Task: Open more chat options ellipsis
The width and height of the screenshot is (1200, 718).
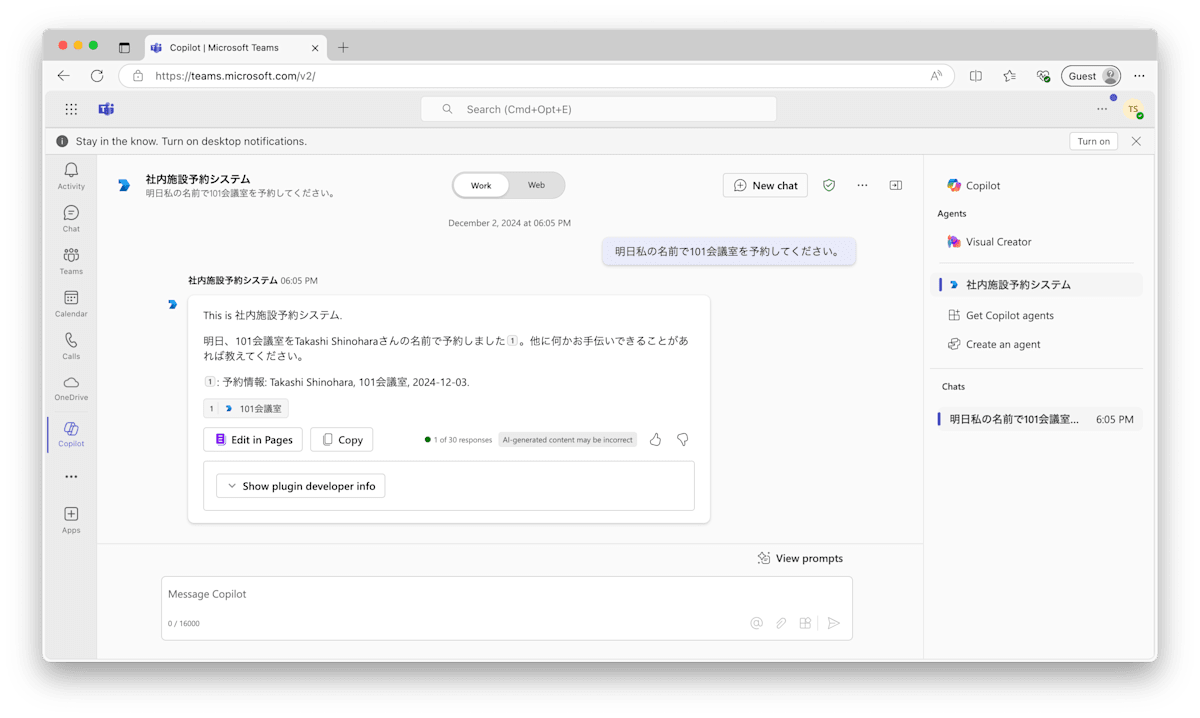Action: tap(862, 185)
